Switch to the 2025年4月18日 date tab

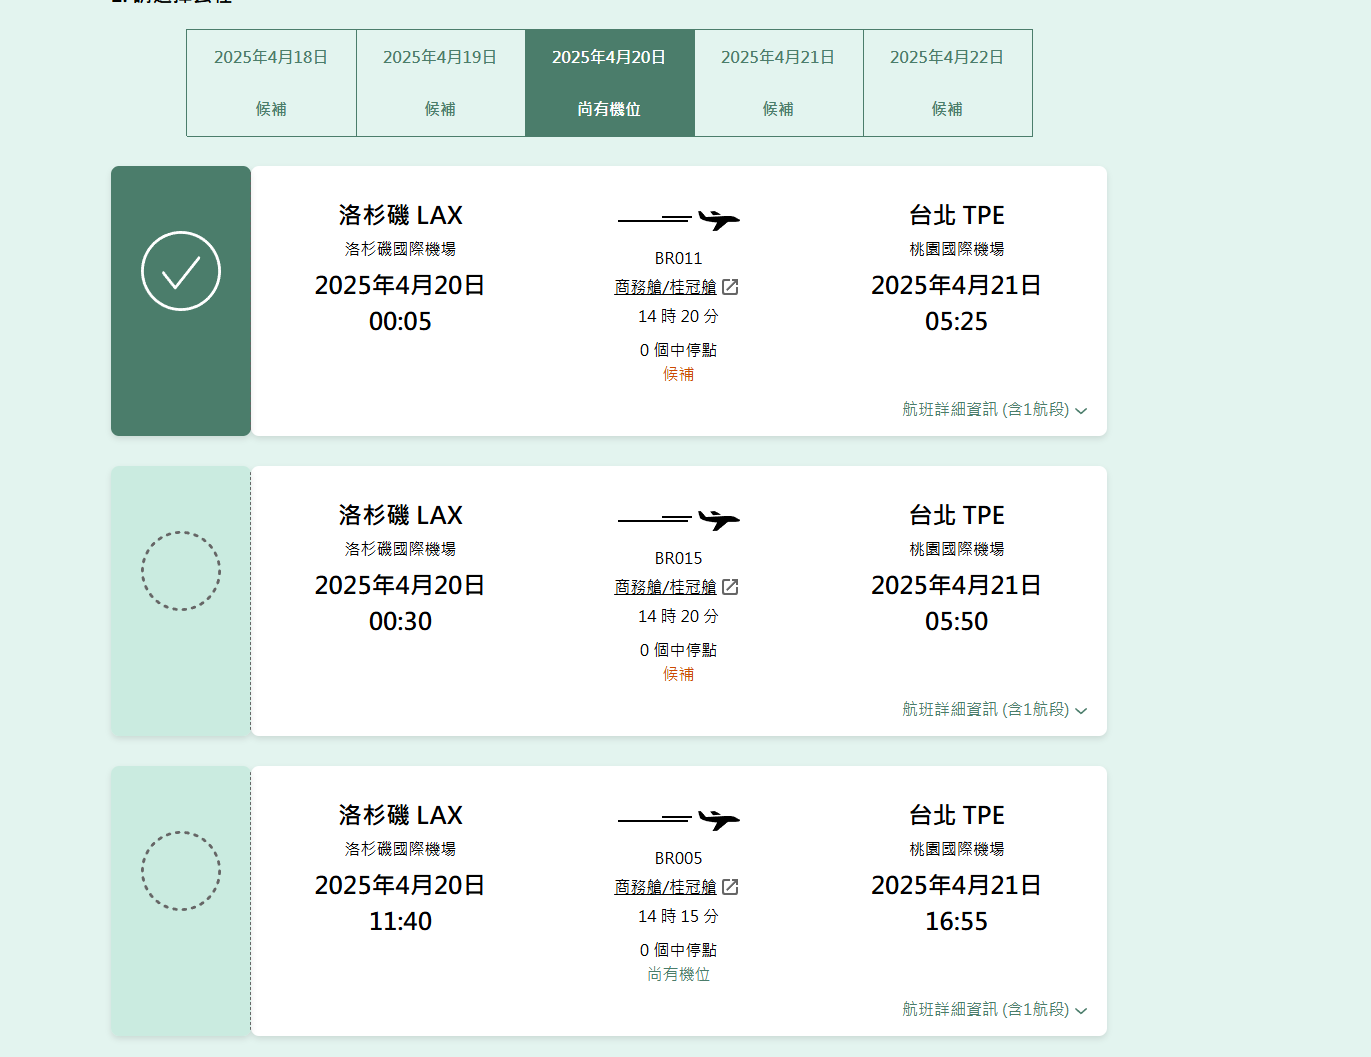(x=271, y=83)
